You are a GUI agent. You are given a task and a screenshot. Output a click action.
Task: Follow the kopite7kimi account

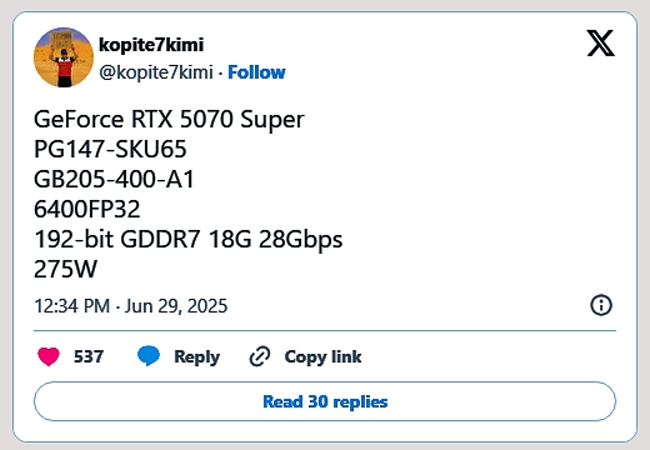coord(257,73)
